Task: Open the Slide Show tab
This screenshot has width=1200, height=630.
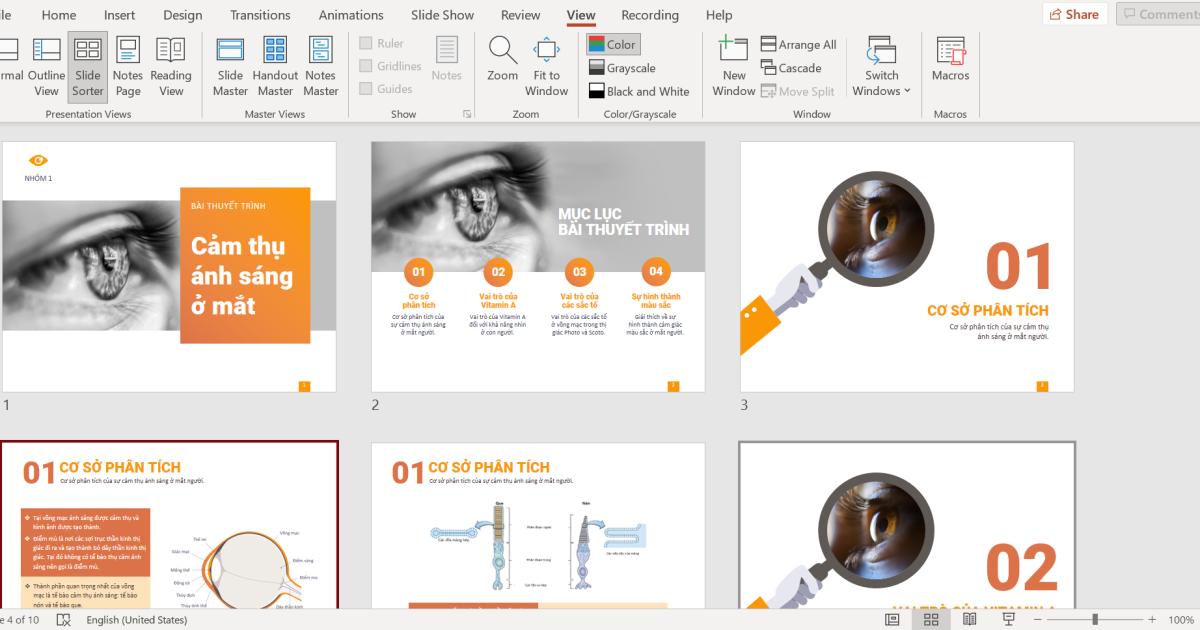Action: (x=443, y=15)
